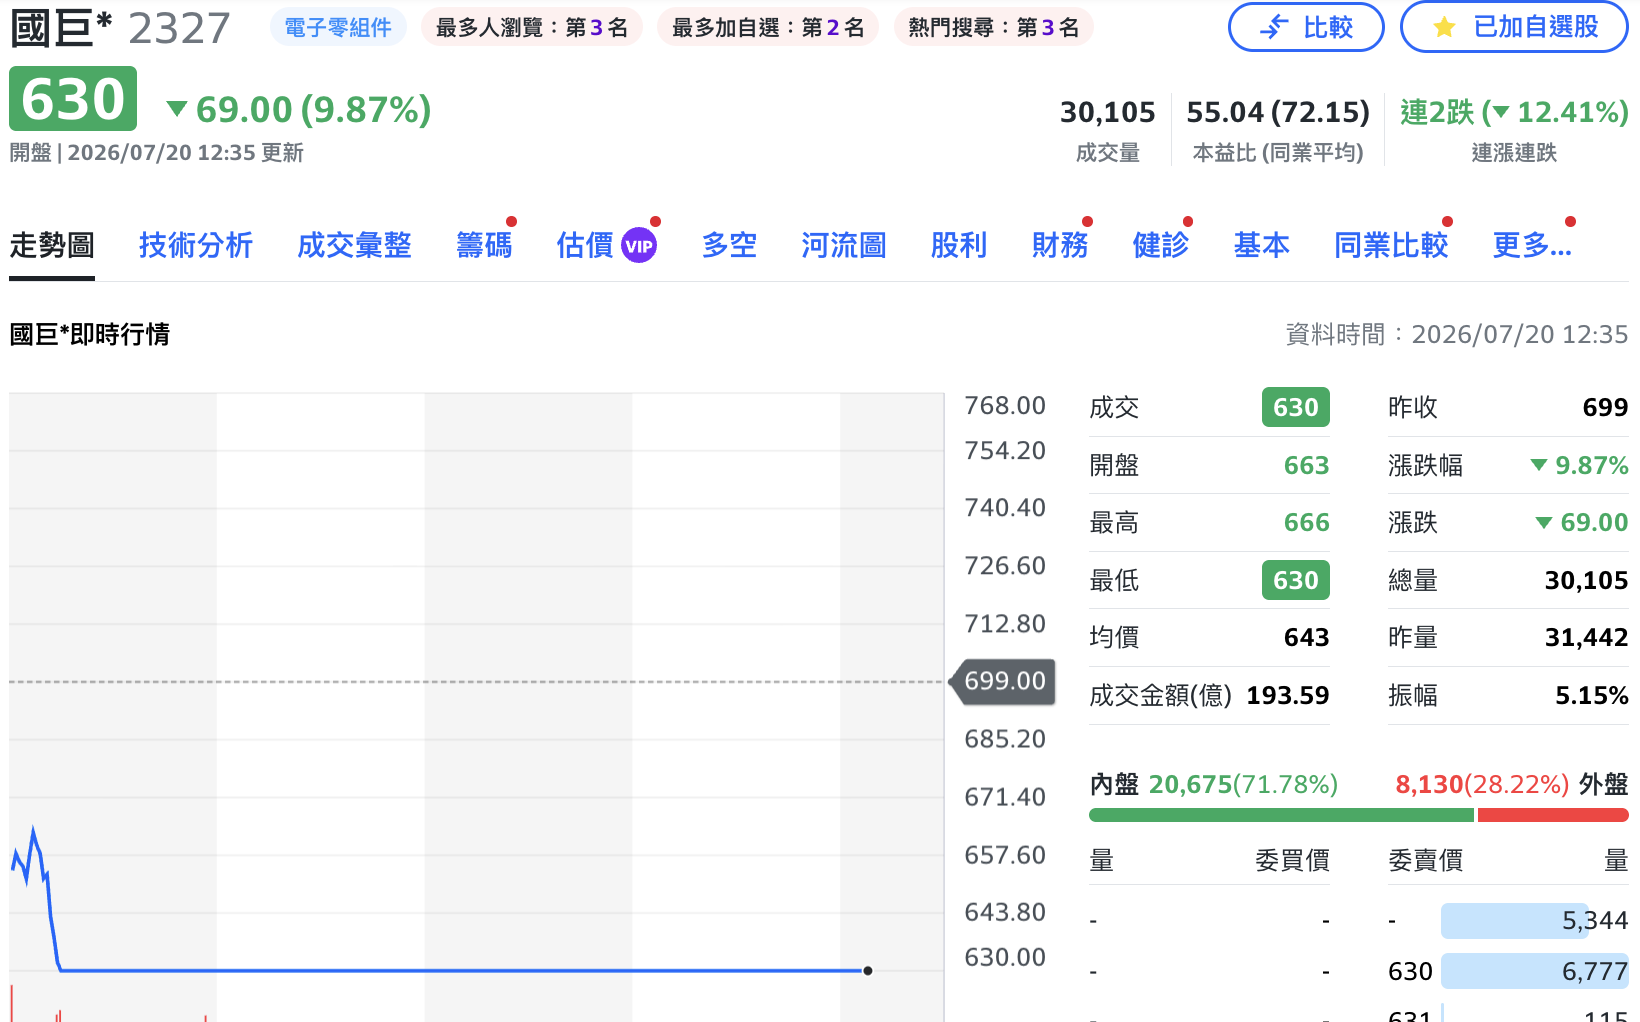The image size is (1640, 1022).
Task: Click the purple VIP badge next to 估價
Action: pyautogui.click(x=639, y=245)
